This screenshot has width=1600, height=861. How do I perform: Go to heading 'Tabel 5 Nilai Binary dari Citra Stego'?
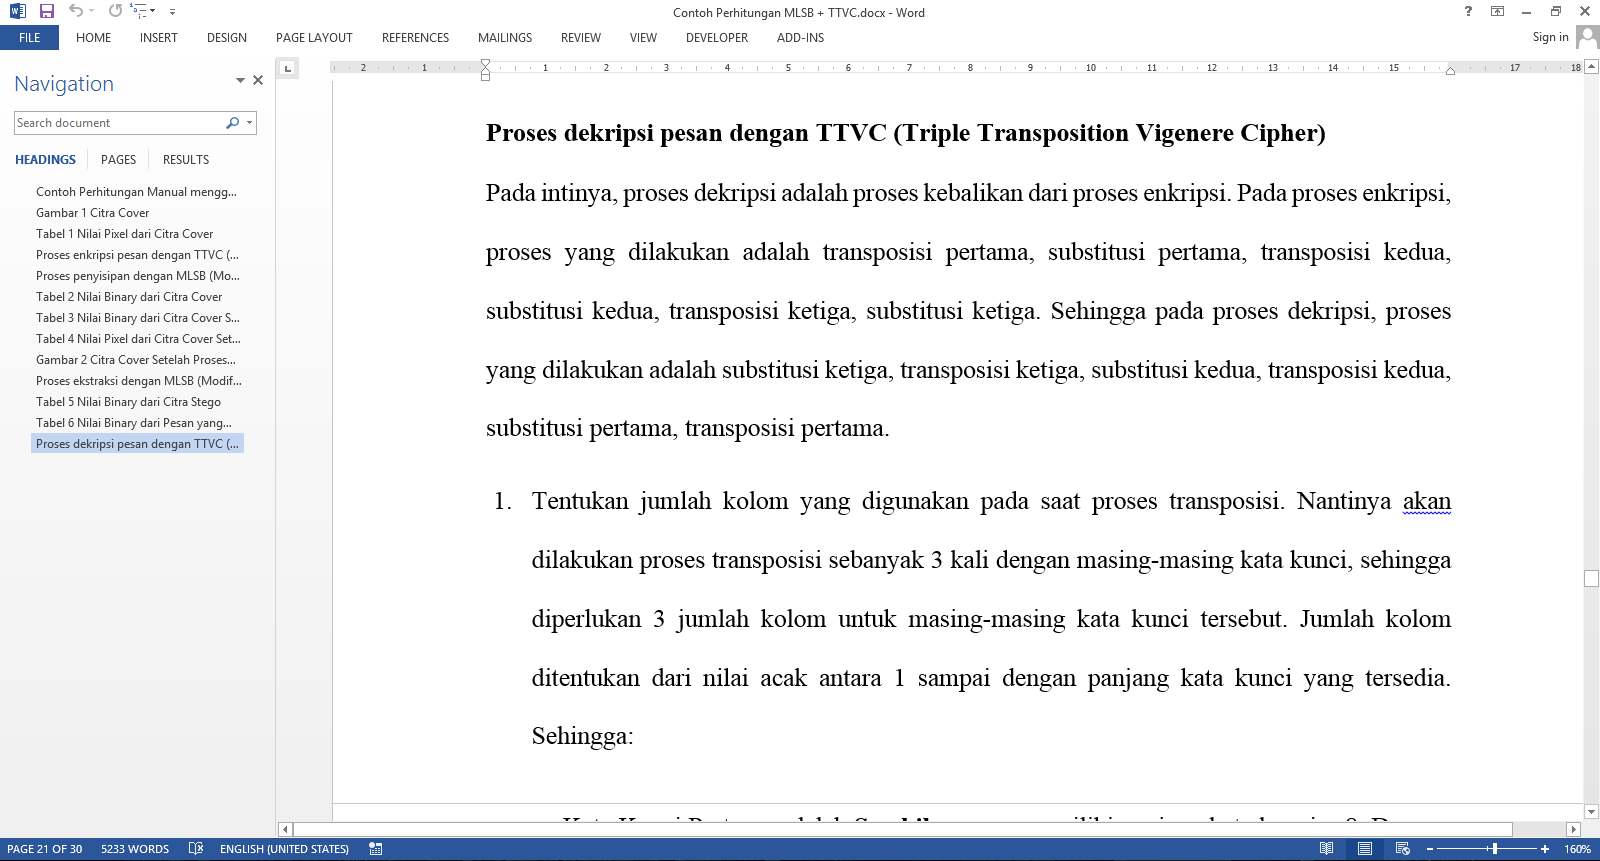point(128,402)
